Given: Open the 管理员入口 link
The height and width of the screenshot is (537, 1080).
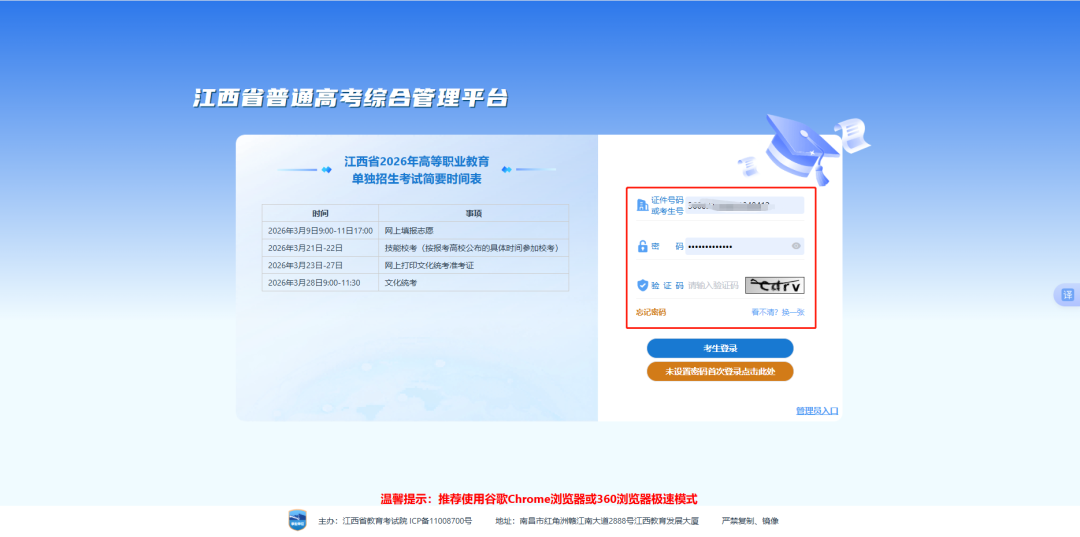Looking at the screenshot, I should point(816,411).
